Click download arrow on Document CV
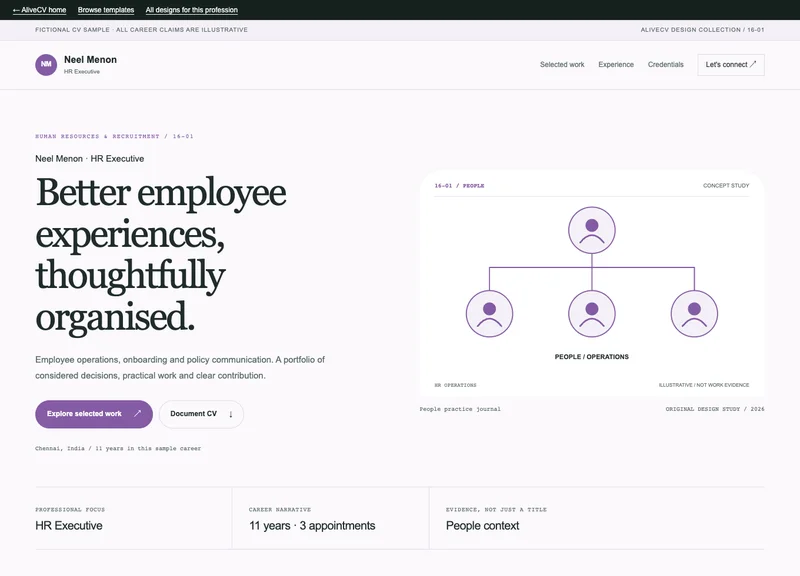 [x=231, y=414]
